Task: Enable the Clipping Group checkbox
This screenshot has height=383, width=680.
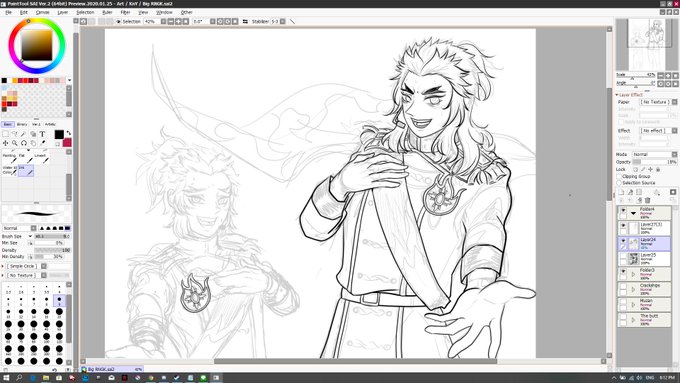Action: click(619, 177)
